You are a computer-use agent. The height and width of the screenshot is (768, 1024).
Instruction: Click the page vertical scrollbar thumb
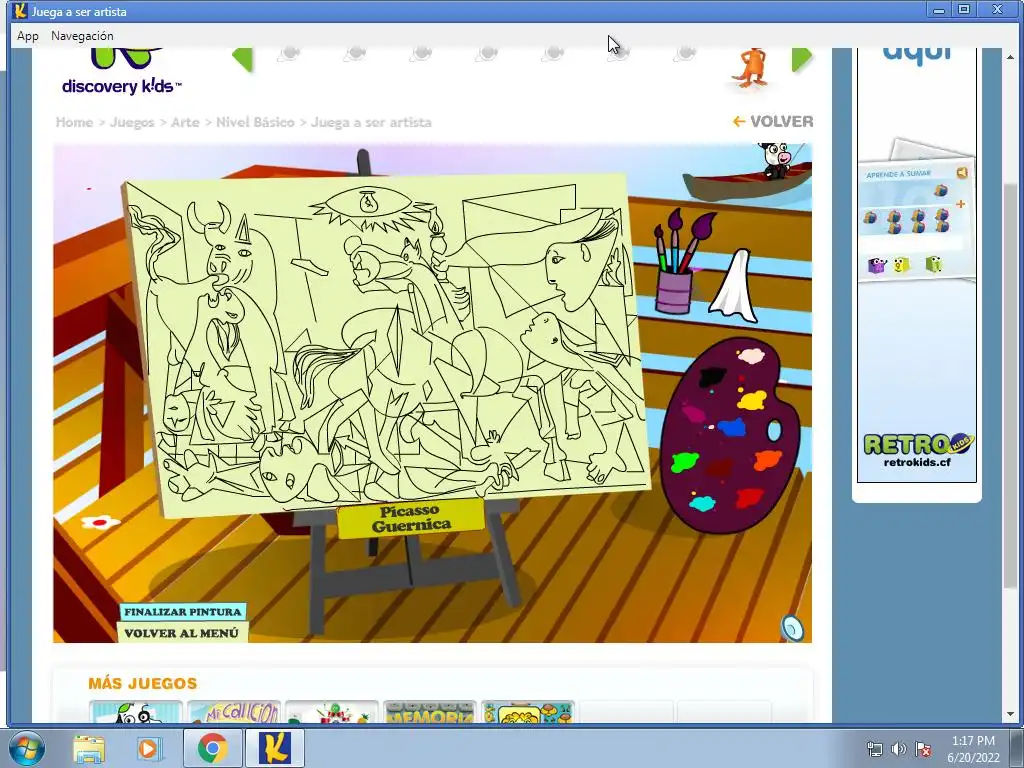click(1011, 385)
